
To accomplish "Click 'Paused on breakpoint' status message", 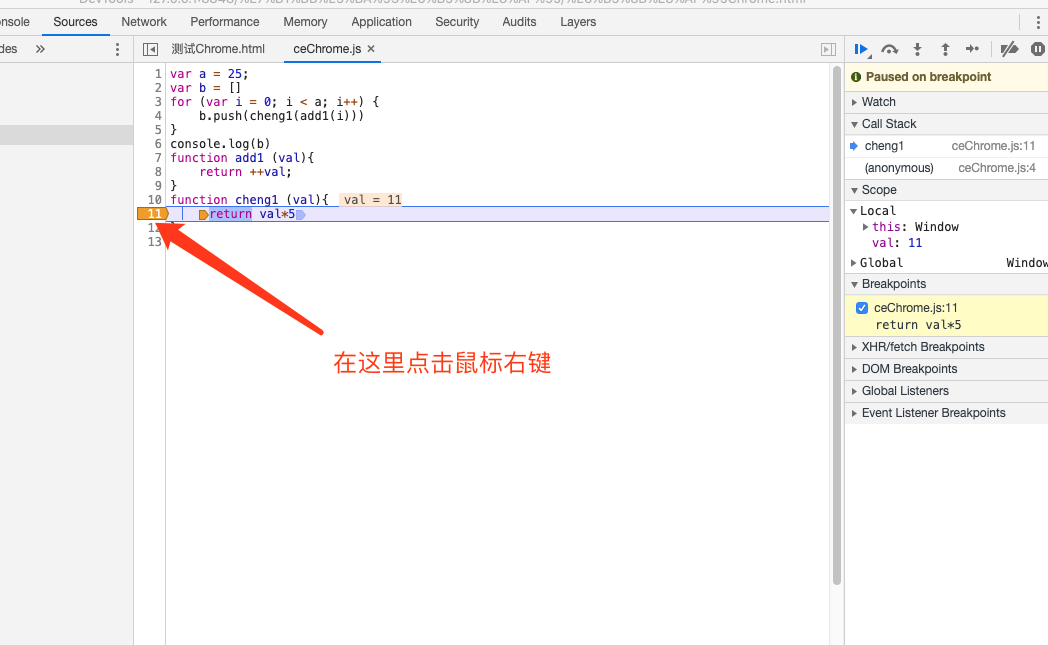I will 928,77.
